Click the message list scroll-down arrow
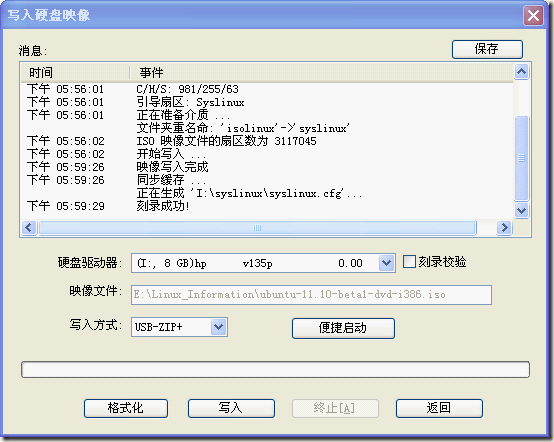The height and width of the screenshot is (442, 554). point(521,211)
